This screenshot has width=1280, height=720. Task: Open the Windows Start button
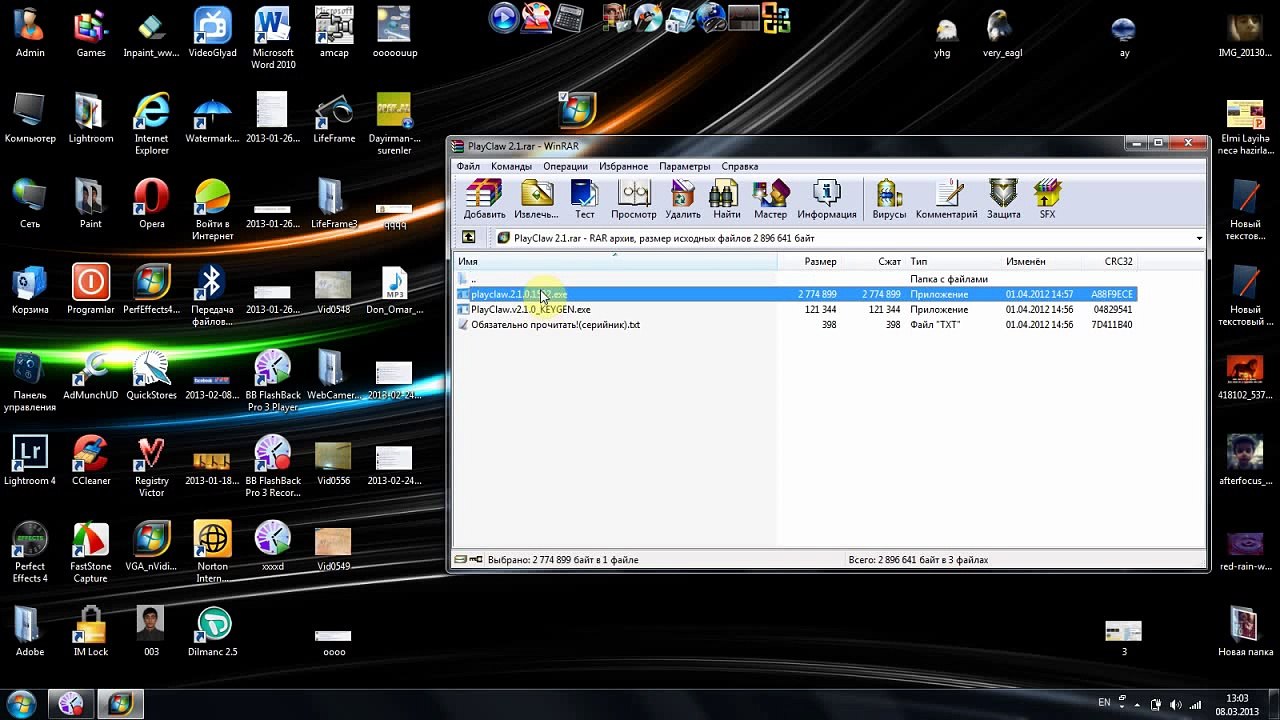pyautogui.click(x=21, y=703)
